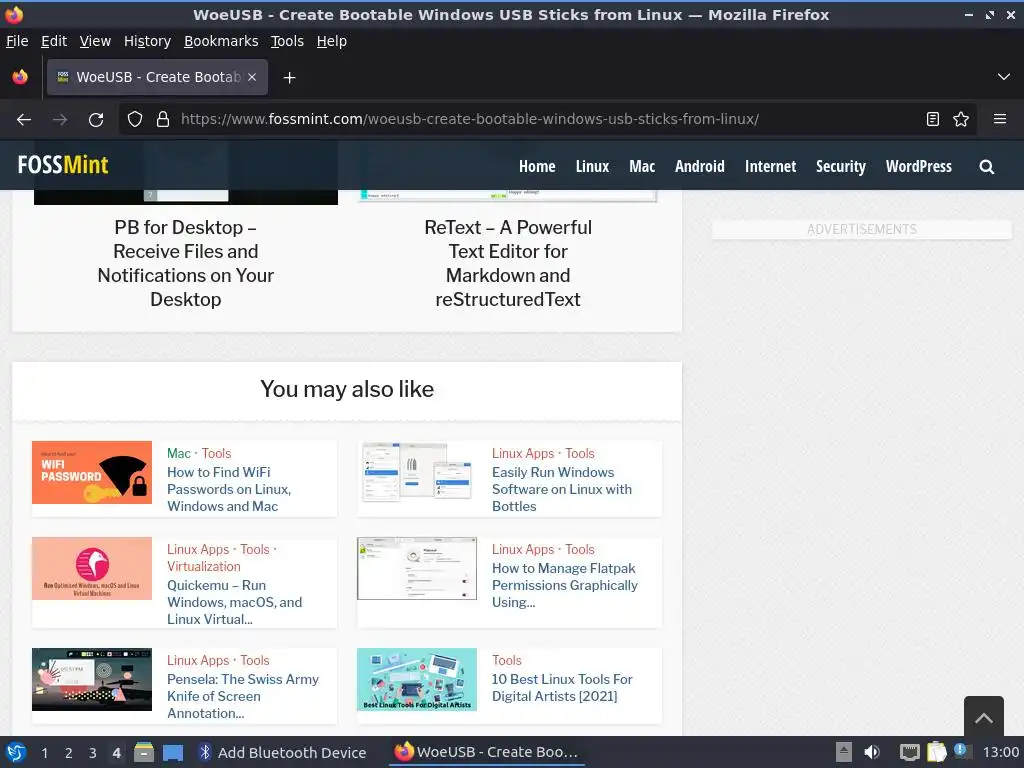Open the Quickemu article thumbnail
This screenshot has height=768, width=1024.
coord(91,568)
